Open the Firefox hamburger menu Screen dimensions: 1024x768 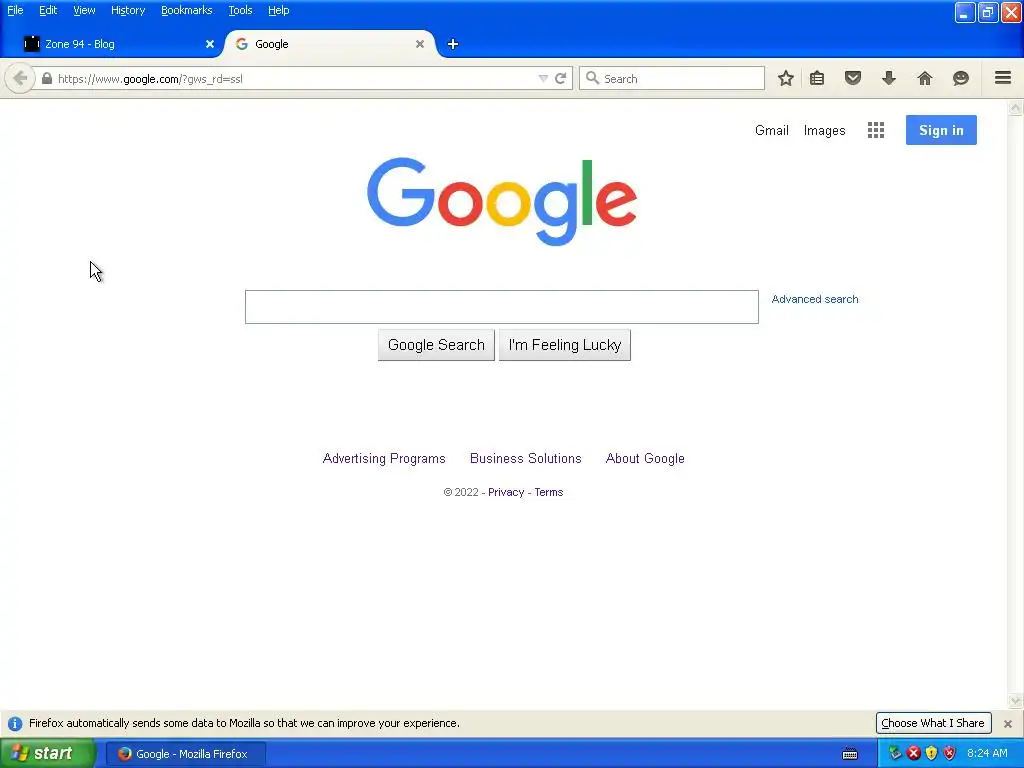(x=1003, y=78)
